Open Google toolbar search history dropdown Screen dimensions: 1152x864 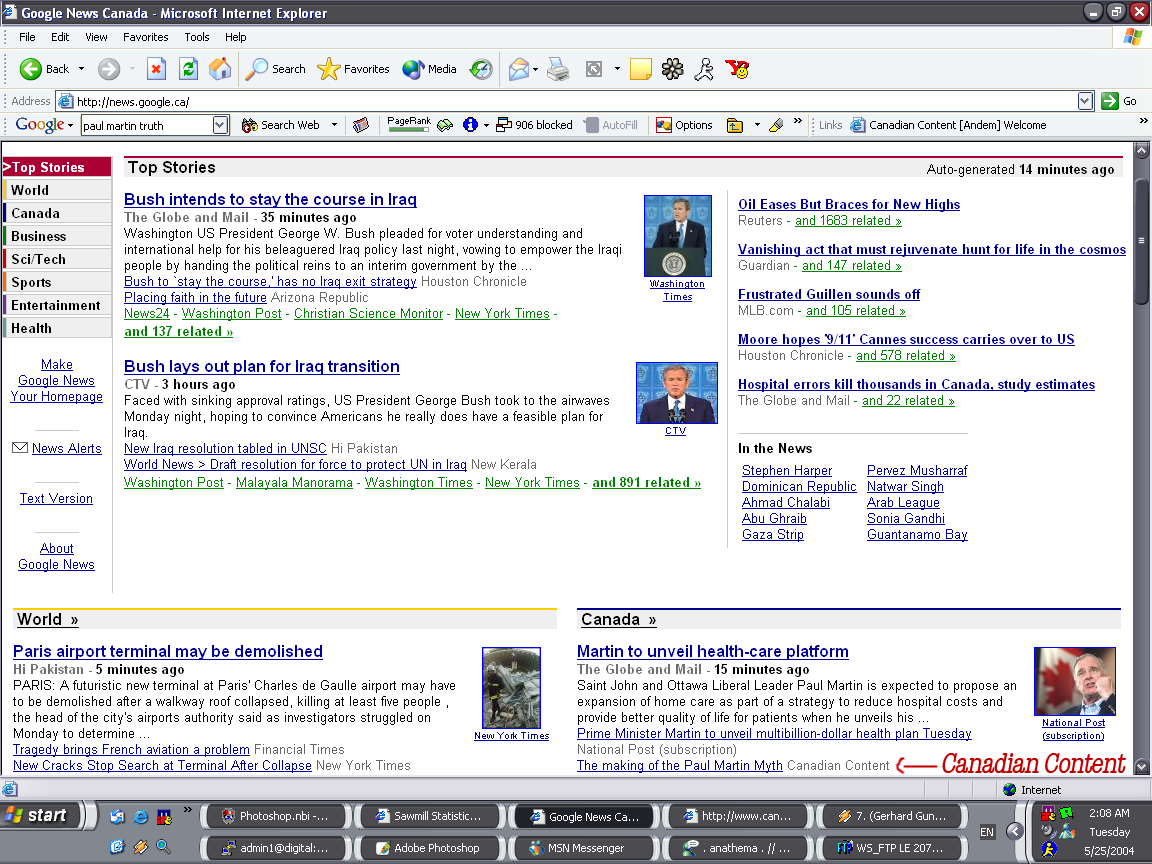220,125
